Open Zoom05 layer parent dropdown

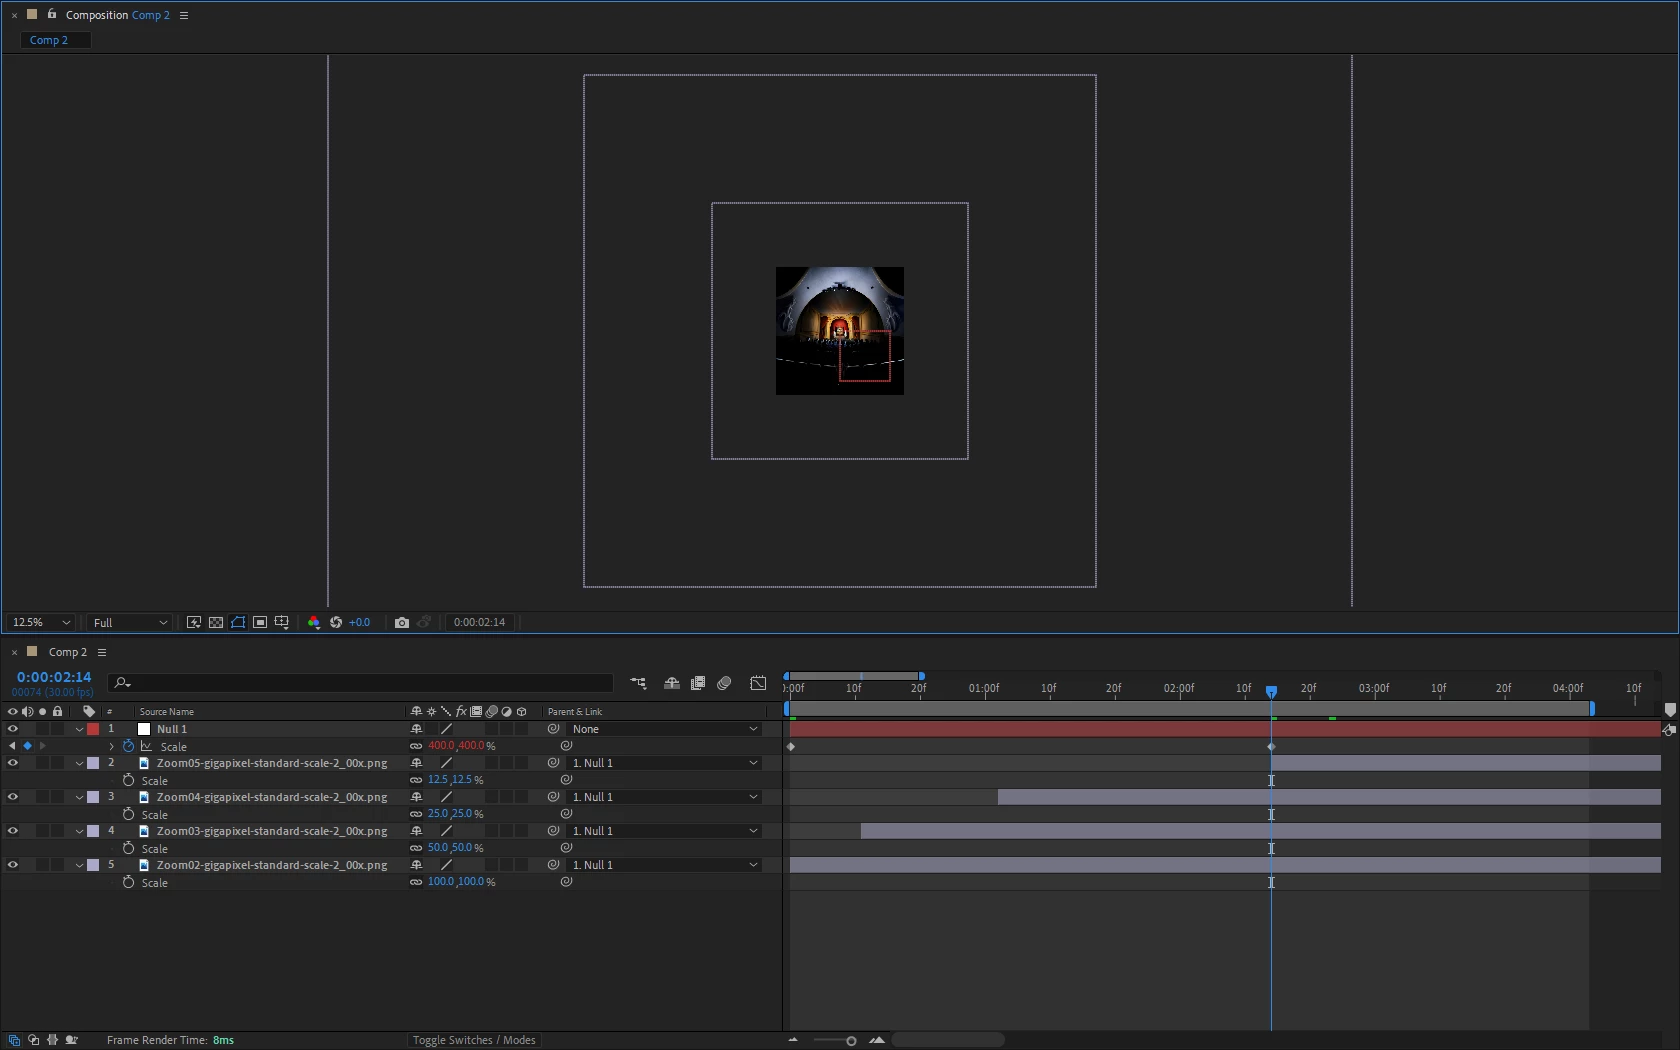(x=665, y=763)
